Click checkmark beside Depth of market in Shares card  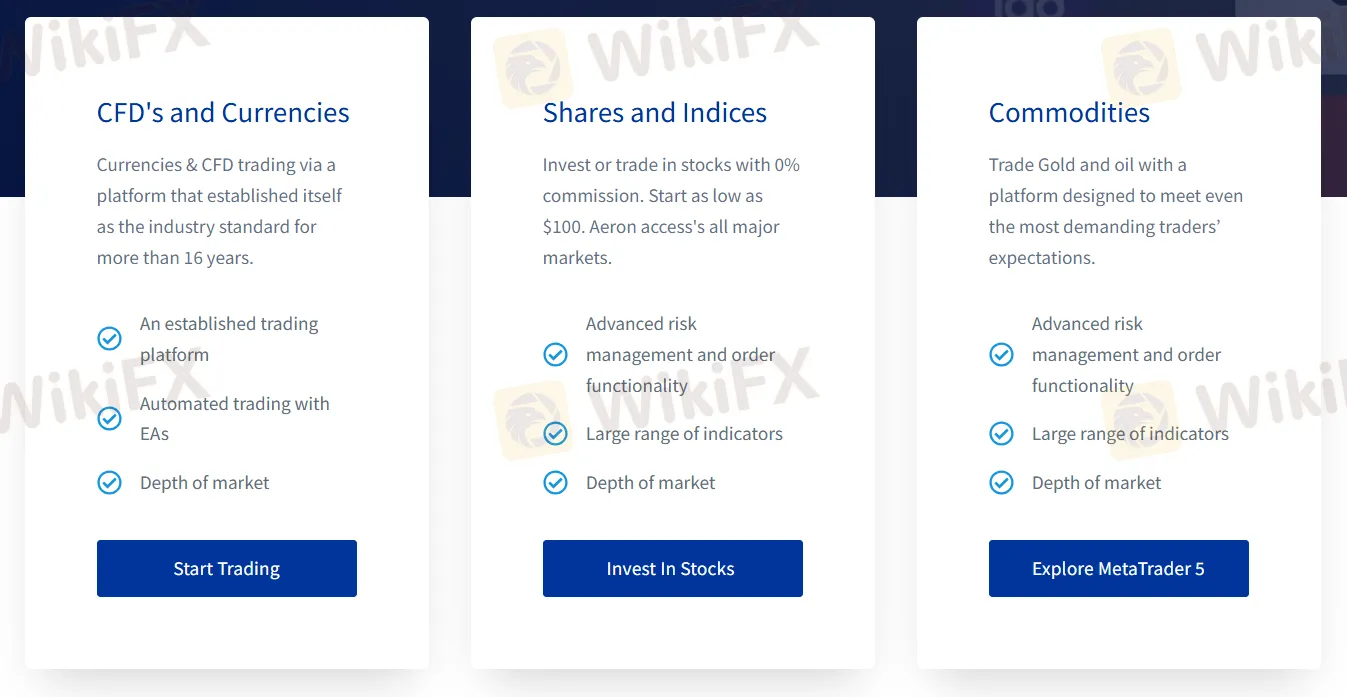click(x=555, y=483)
